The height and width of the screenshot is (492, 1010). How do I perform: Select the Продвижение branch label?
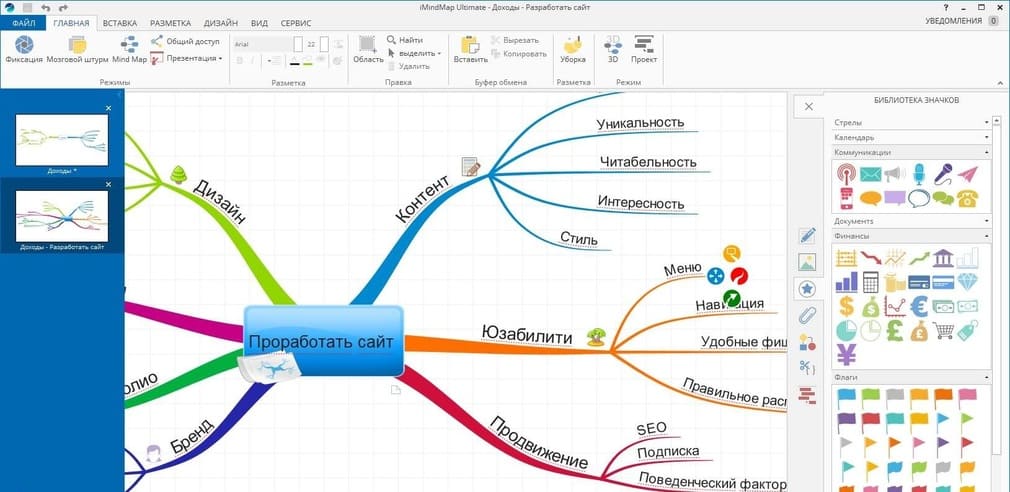coord(538,443)
